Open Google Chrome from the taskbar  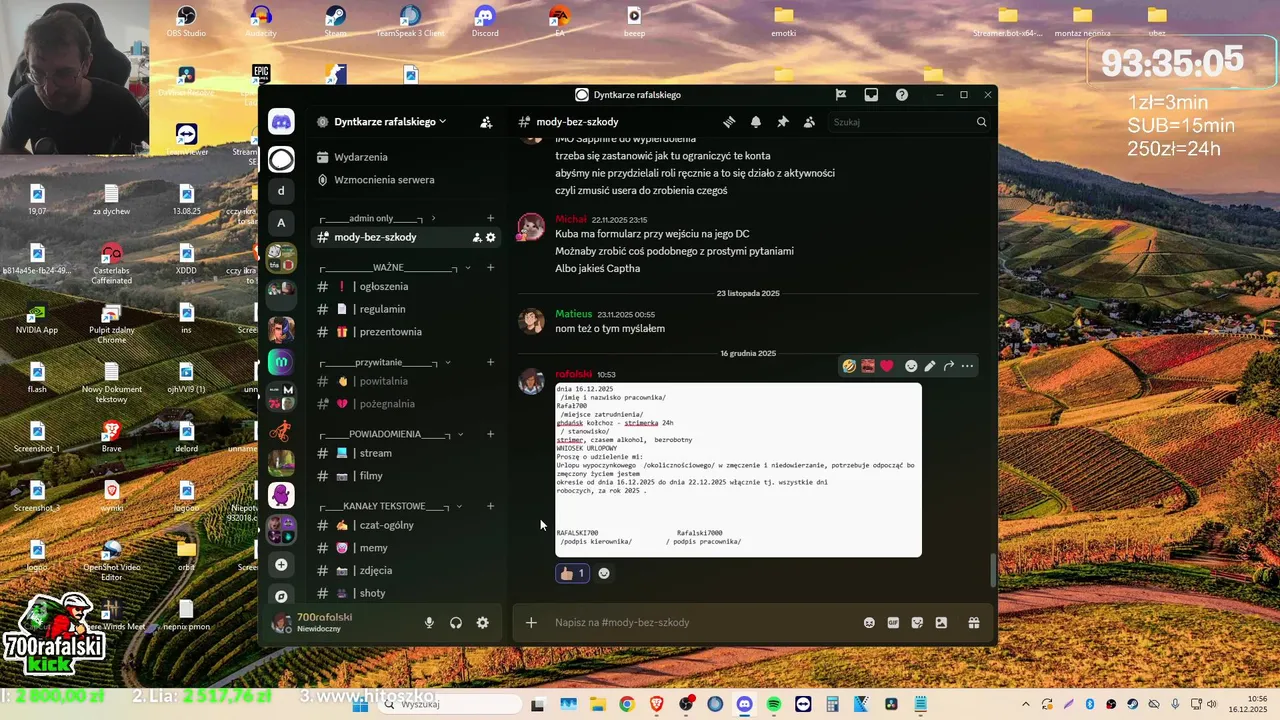pyautogui.click(x=626, y=704)
